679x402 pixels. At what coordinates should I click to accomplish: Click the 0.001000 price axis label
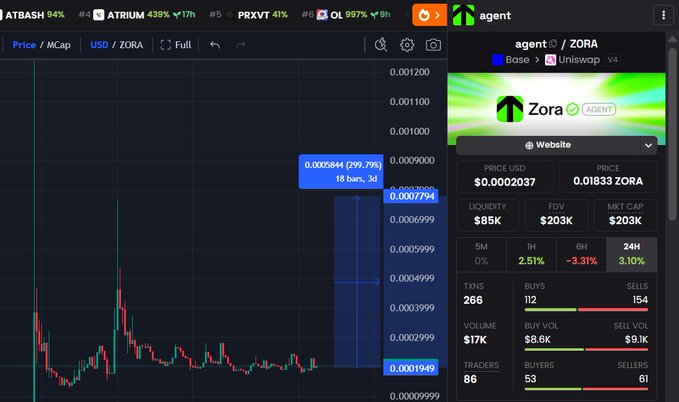coord(410,131)
